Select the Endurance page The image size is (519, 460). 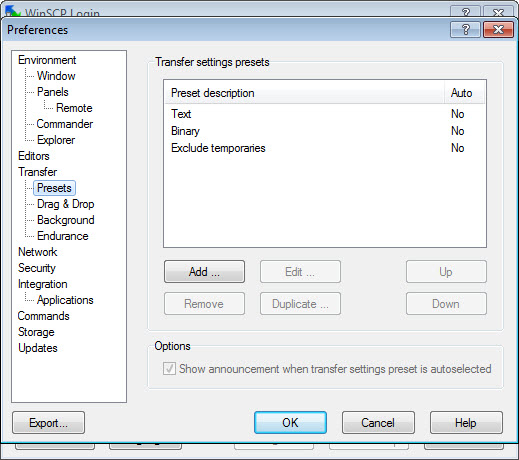[x=63, y=236]
